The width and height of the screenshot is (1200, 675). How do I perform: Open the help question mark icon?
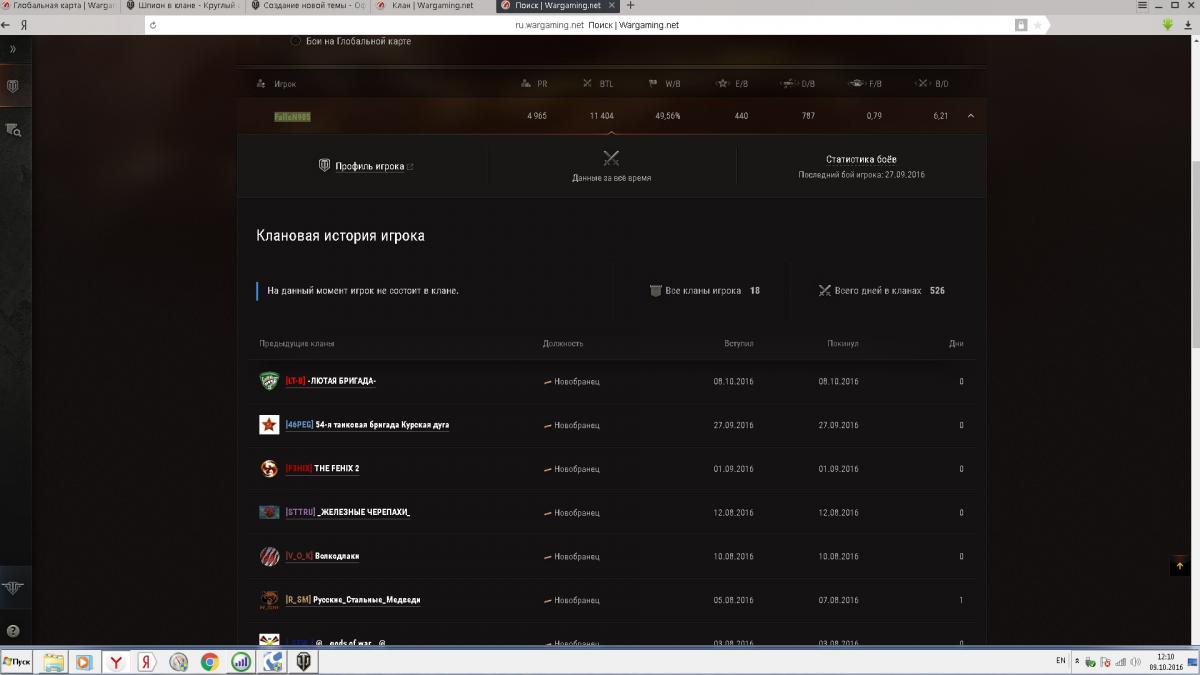click(13, 631)
